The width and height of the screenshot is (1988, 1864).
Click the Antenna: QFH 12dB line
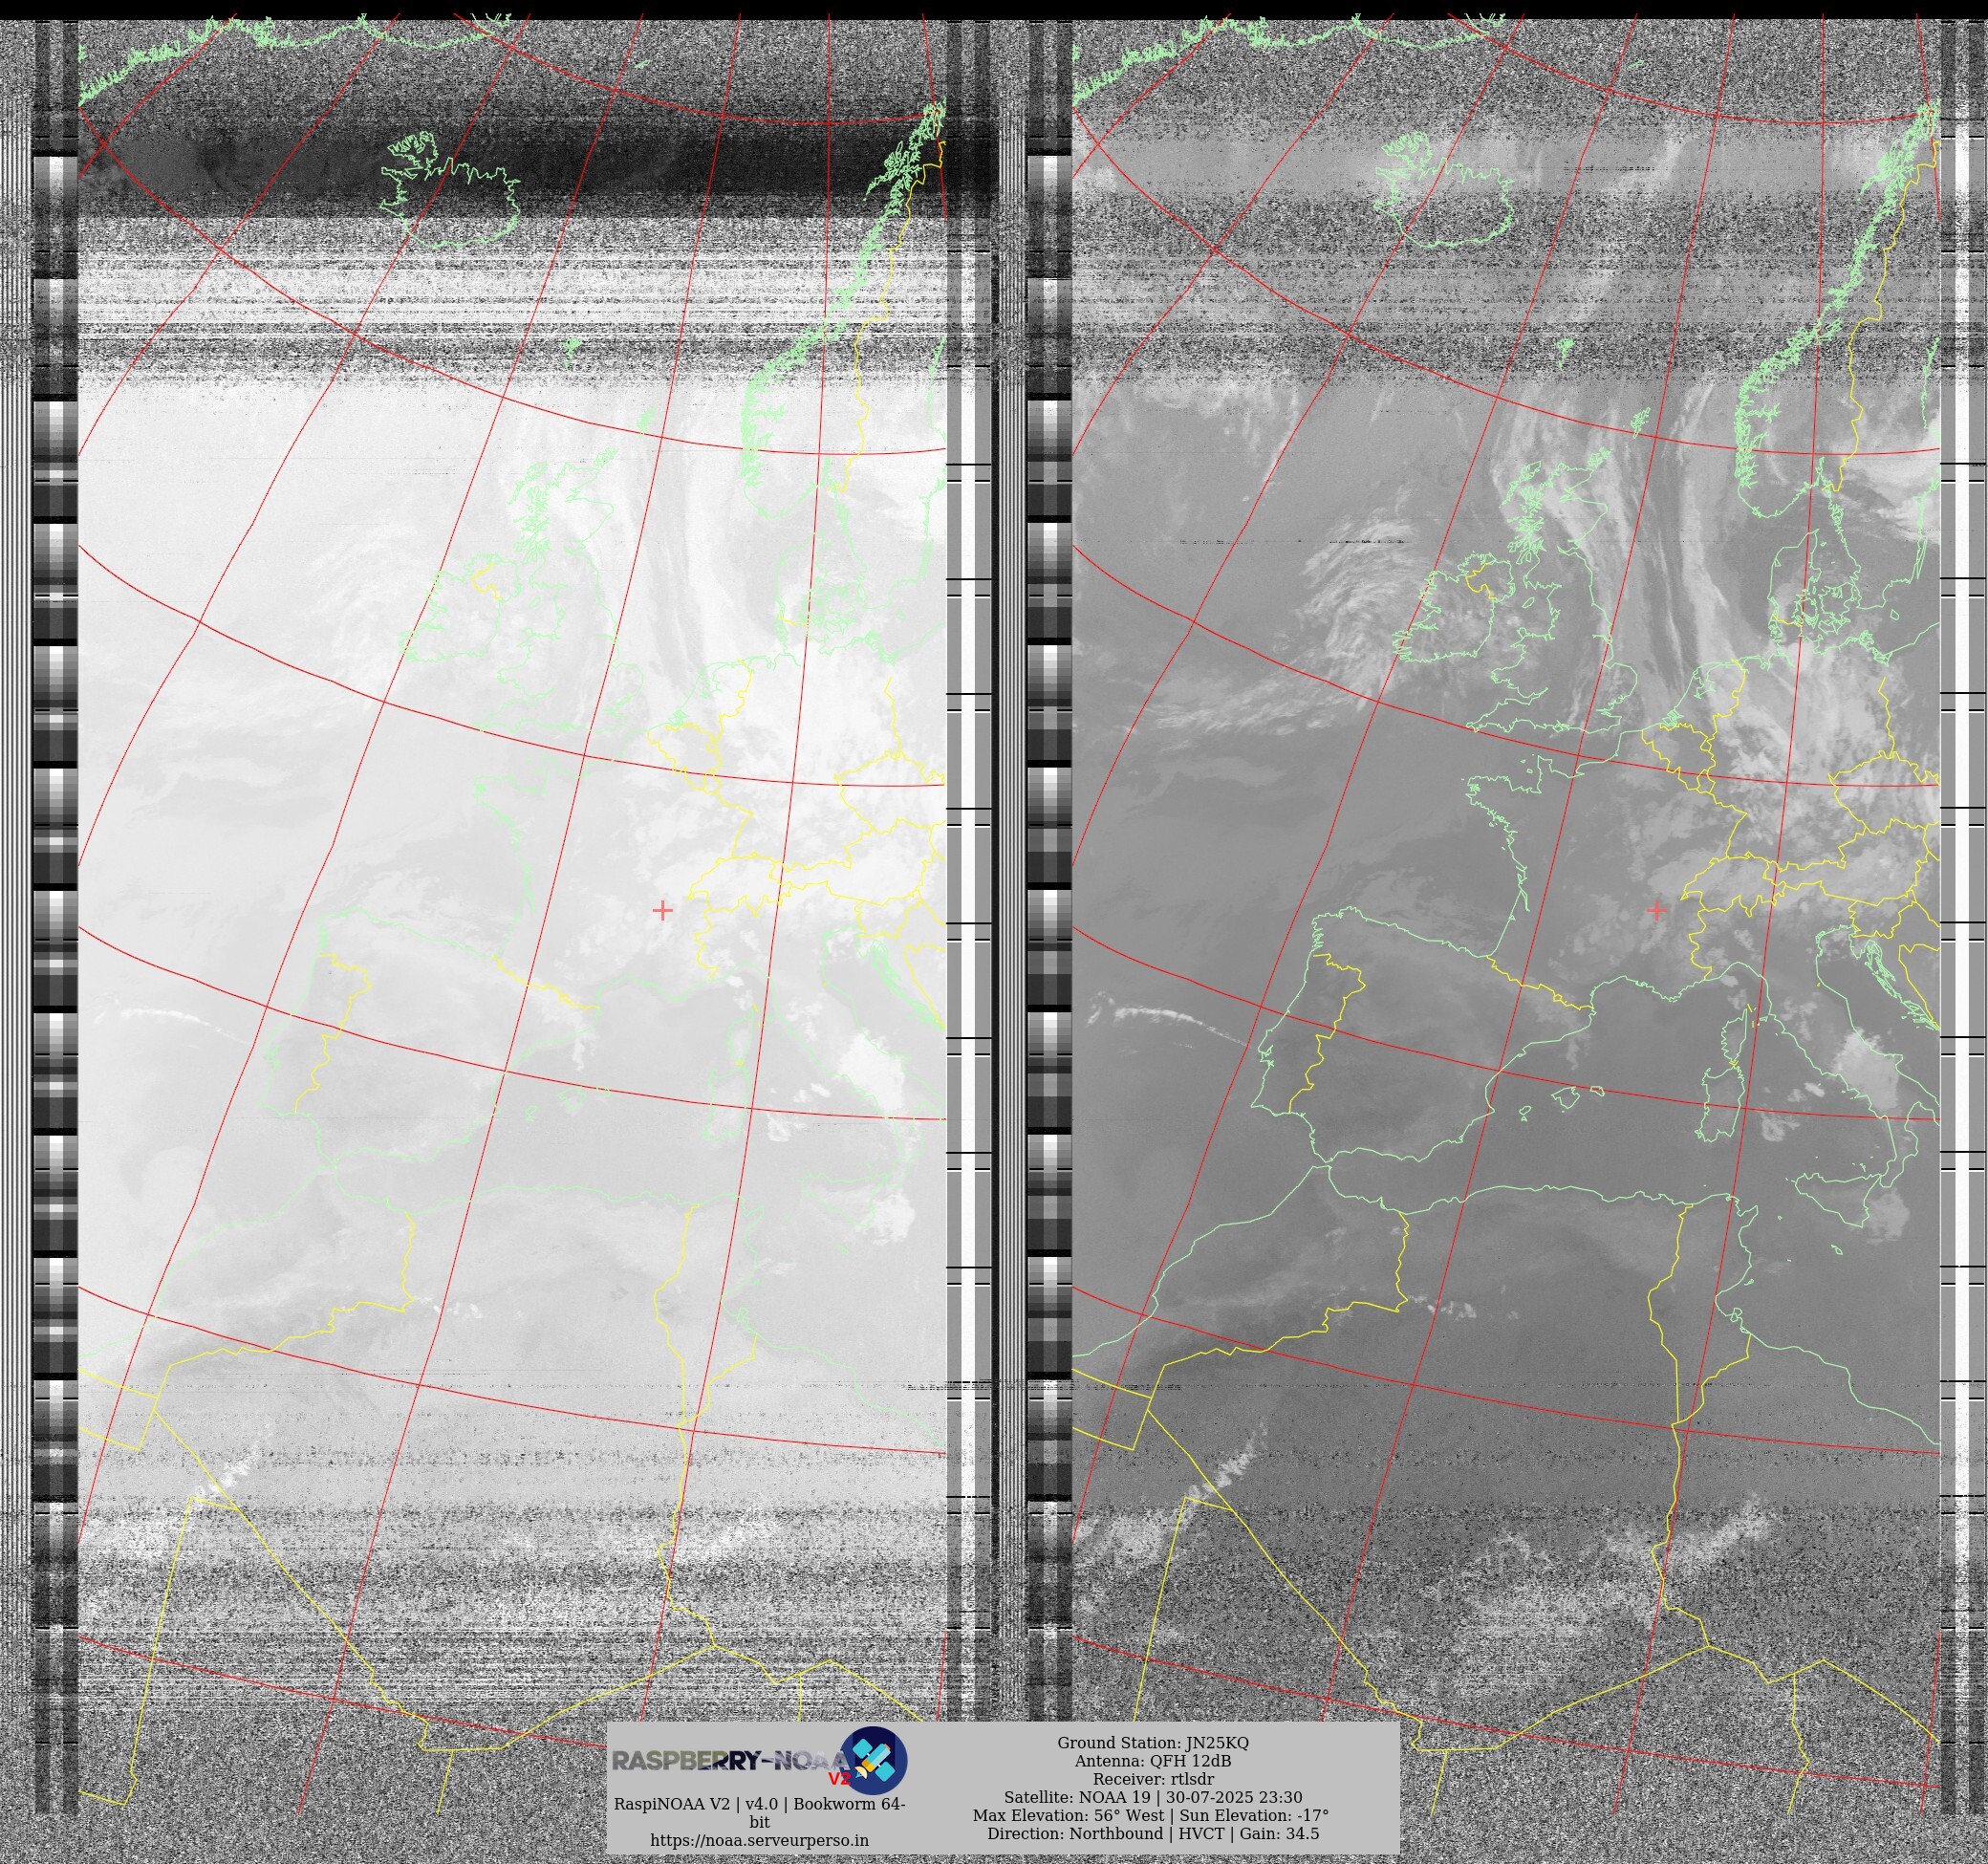(x=1153, y=1761)
